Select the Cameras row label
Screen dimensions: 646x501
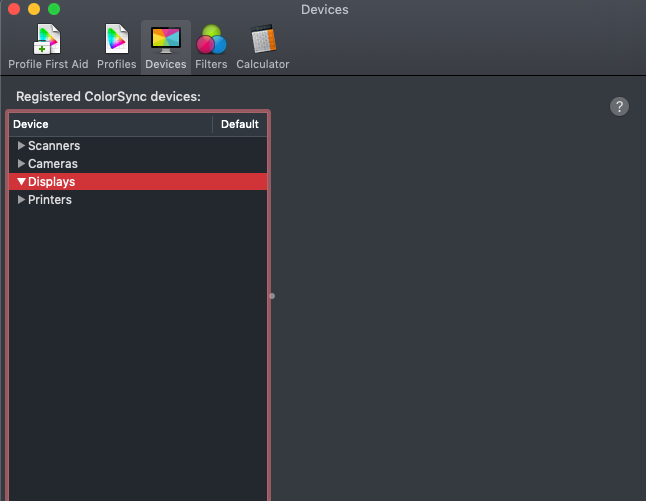pyautogui.click(x=53, y=164)
